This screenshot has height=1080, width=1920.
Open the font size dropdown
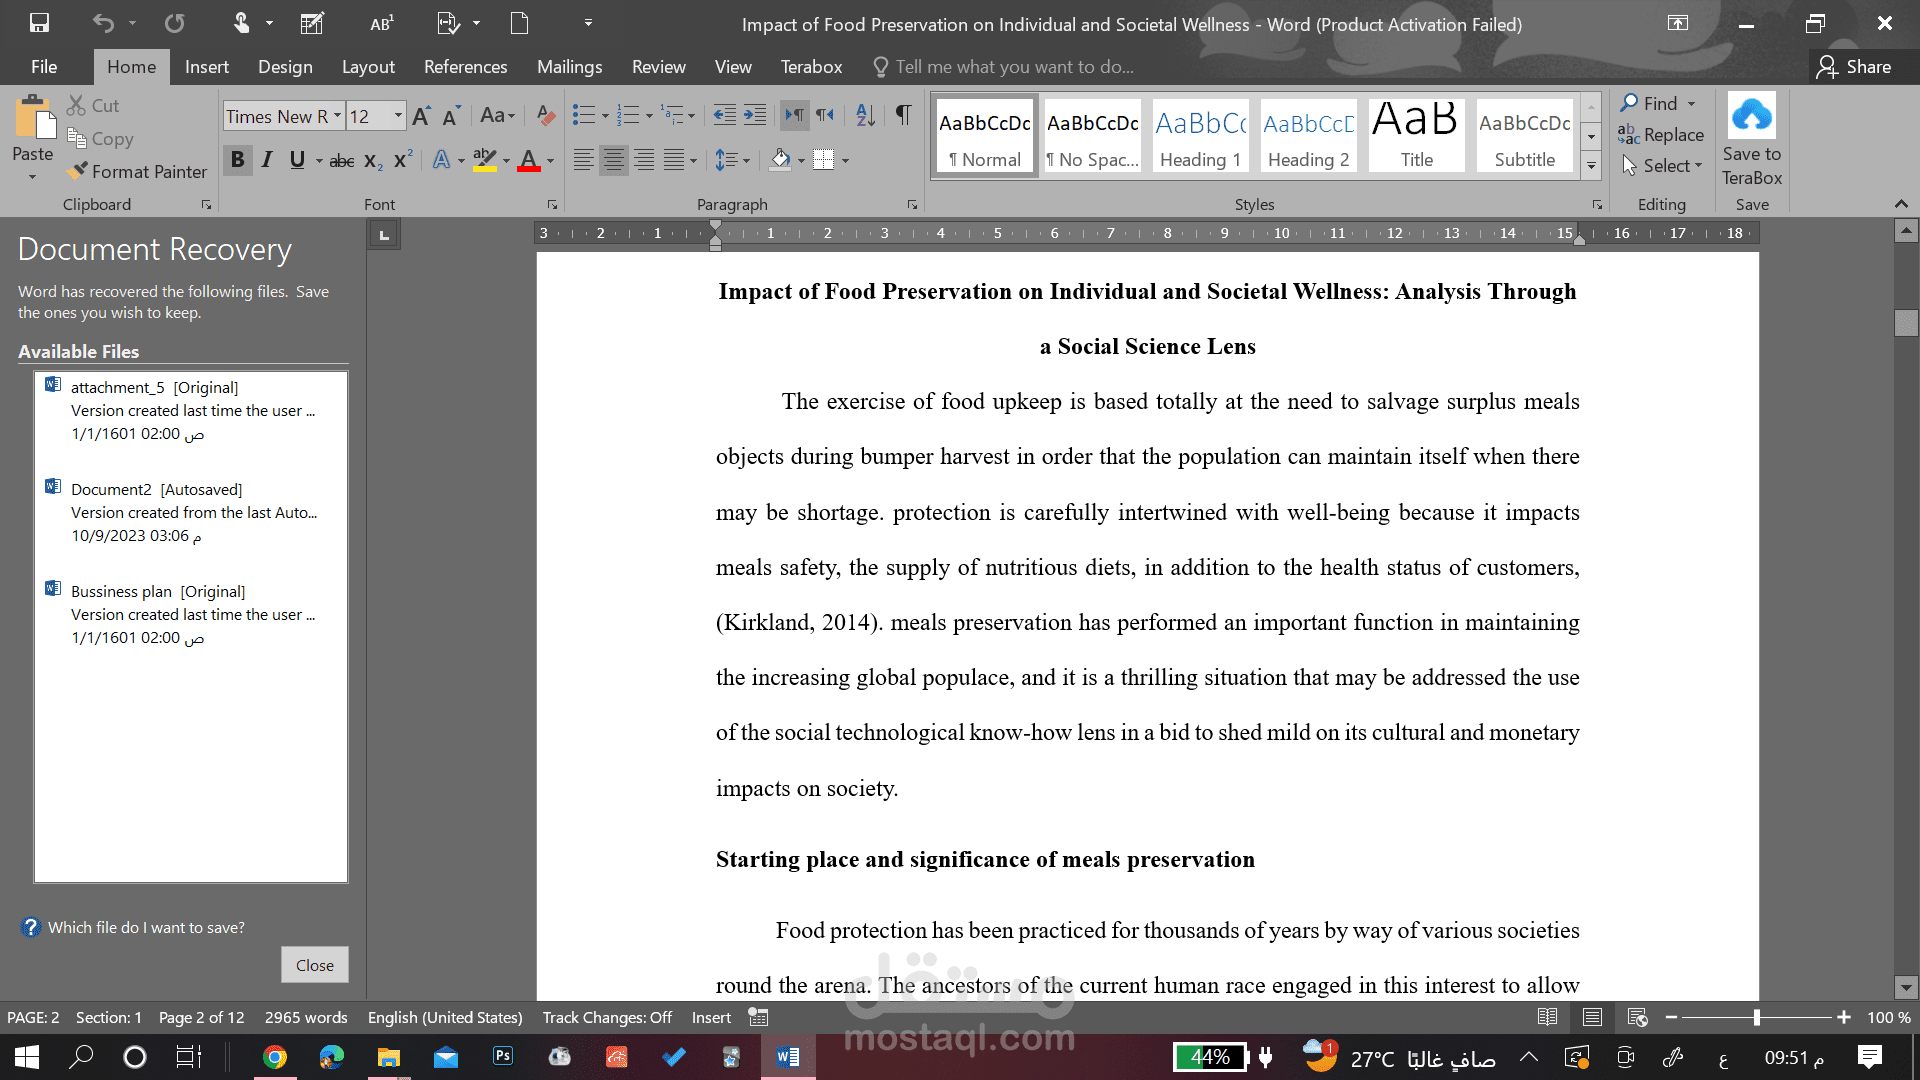click(x=398, y=116)
